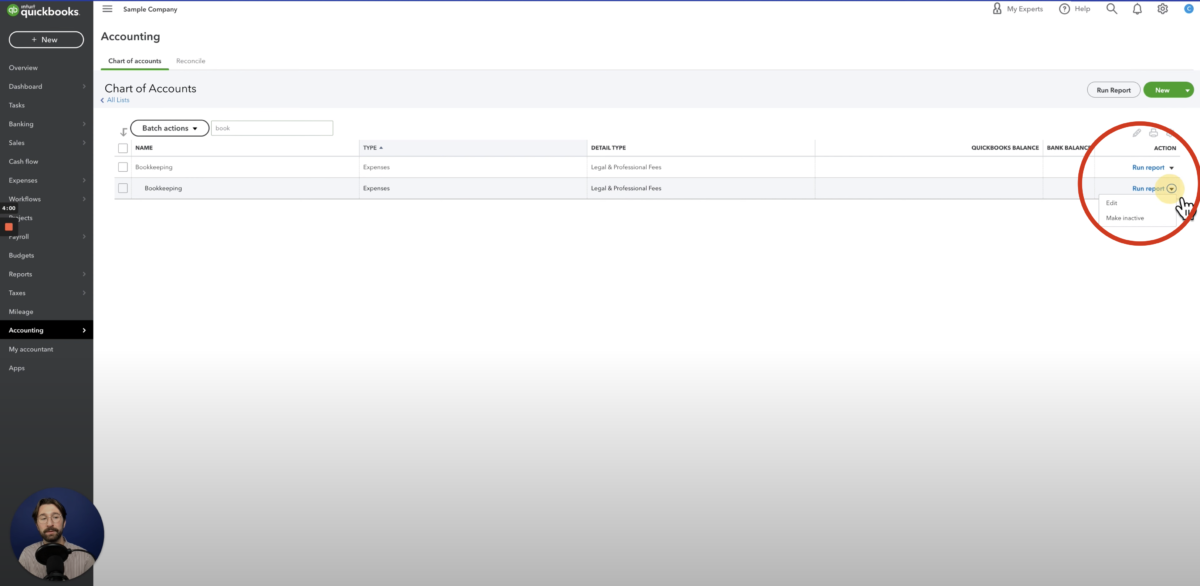Open Tasks in the sidebar
This screenshot has height=586, width=1200.
click(x=17, y=105)
